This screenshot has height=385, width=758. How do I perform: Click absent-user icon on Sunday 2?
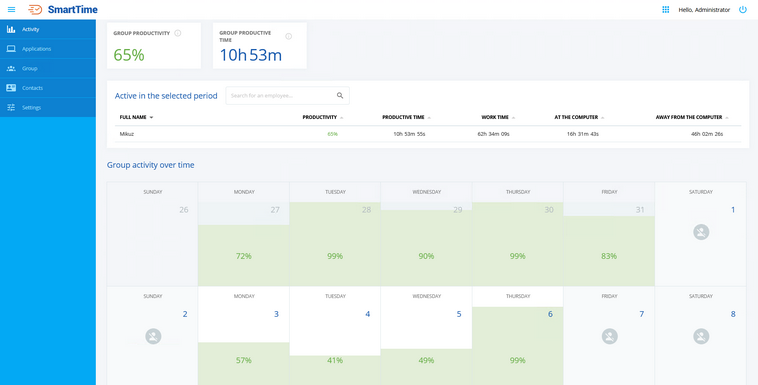pos(153,337)
